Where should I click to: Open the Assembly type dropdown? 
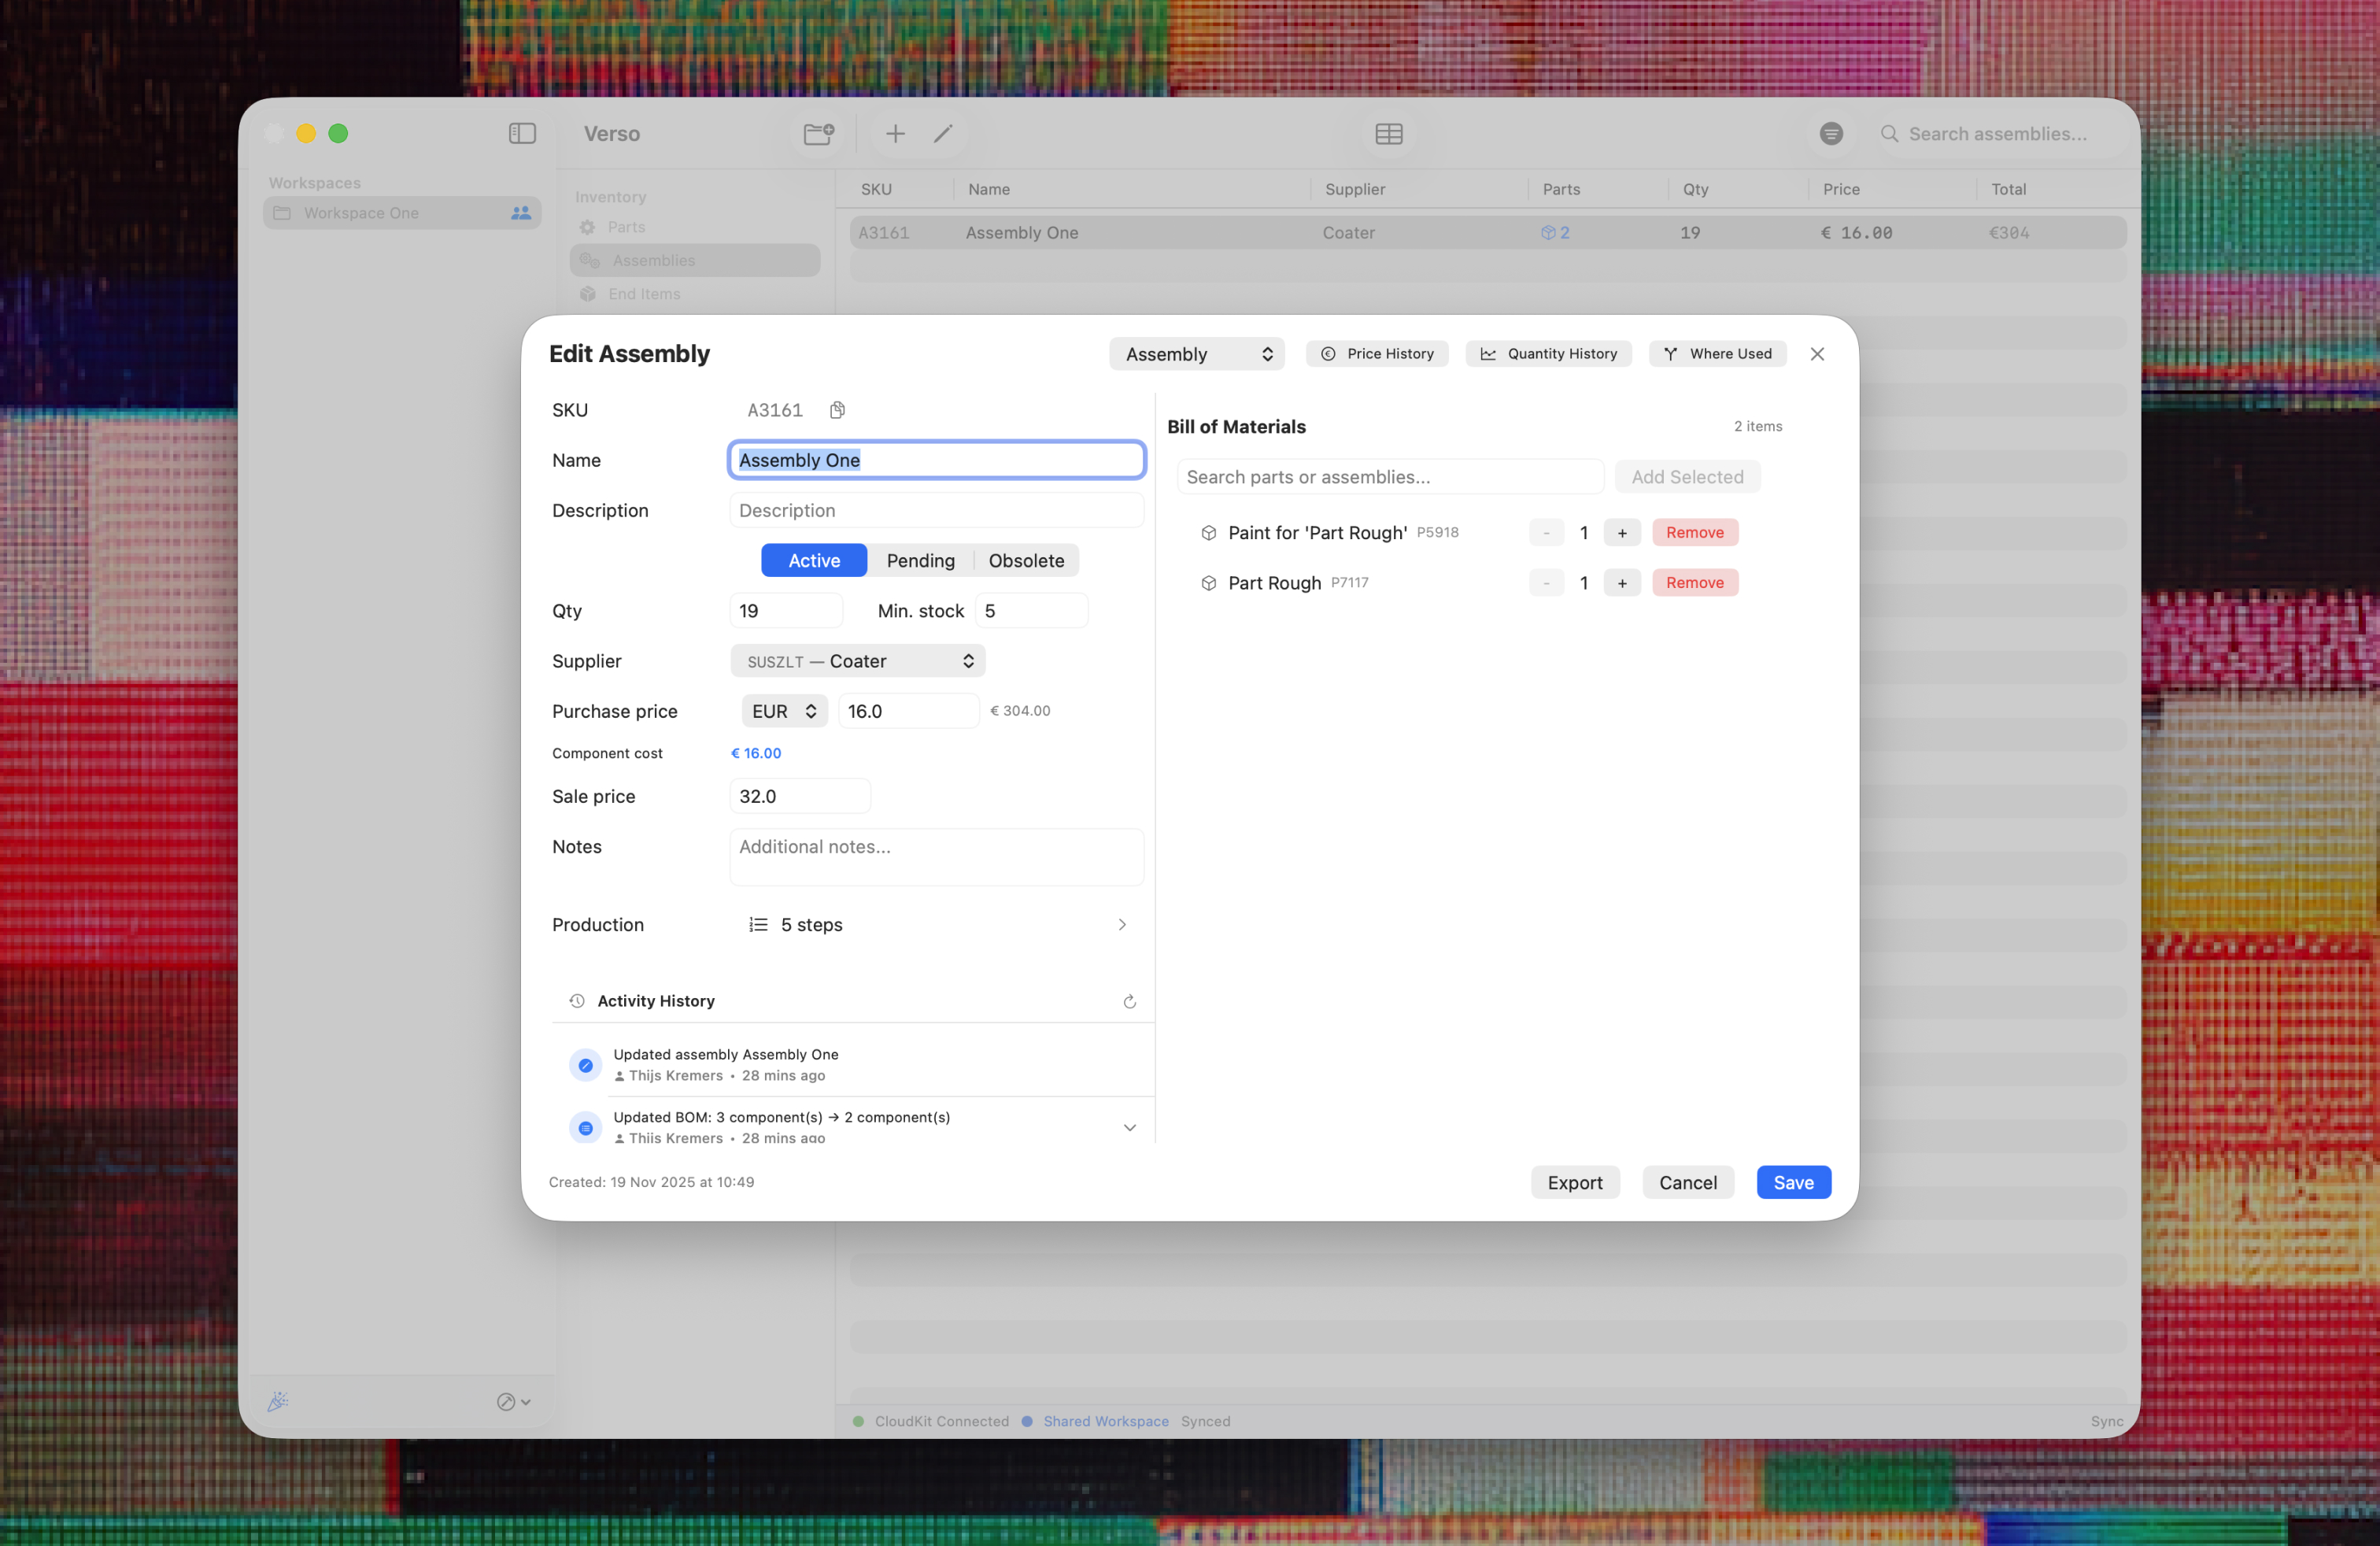pos(1196,354)
